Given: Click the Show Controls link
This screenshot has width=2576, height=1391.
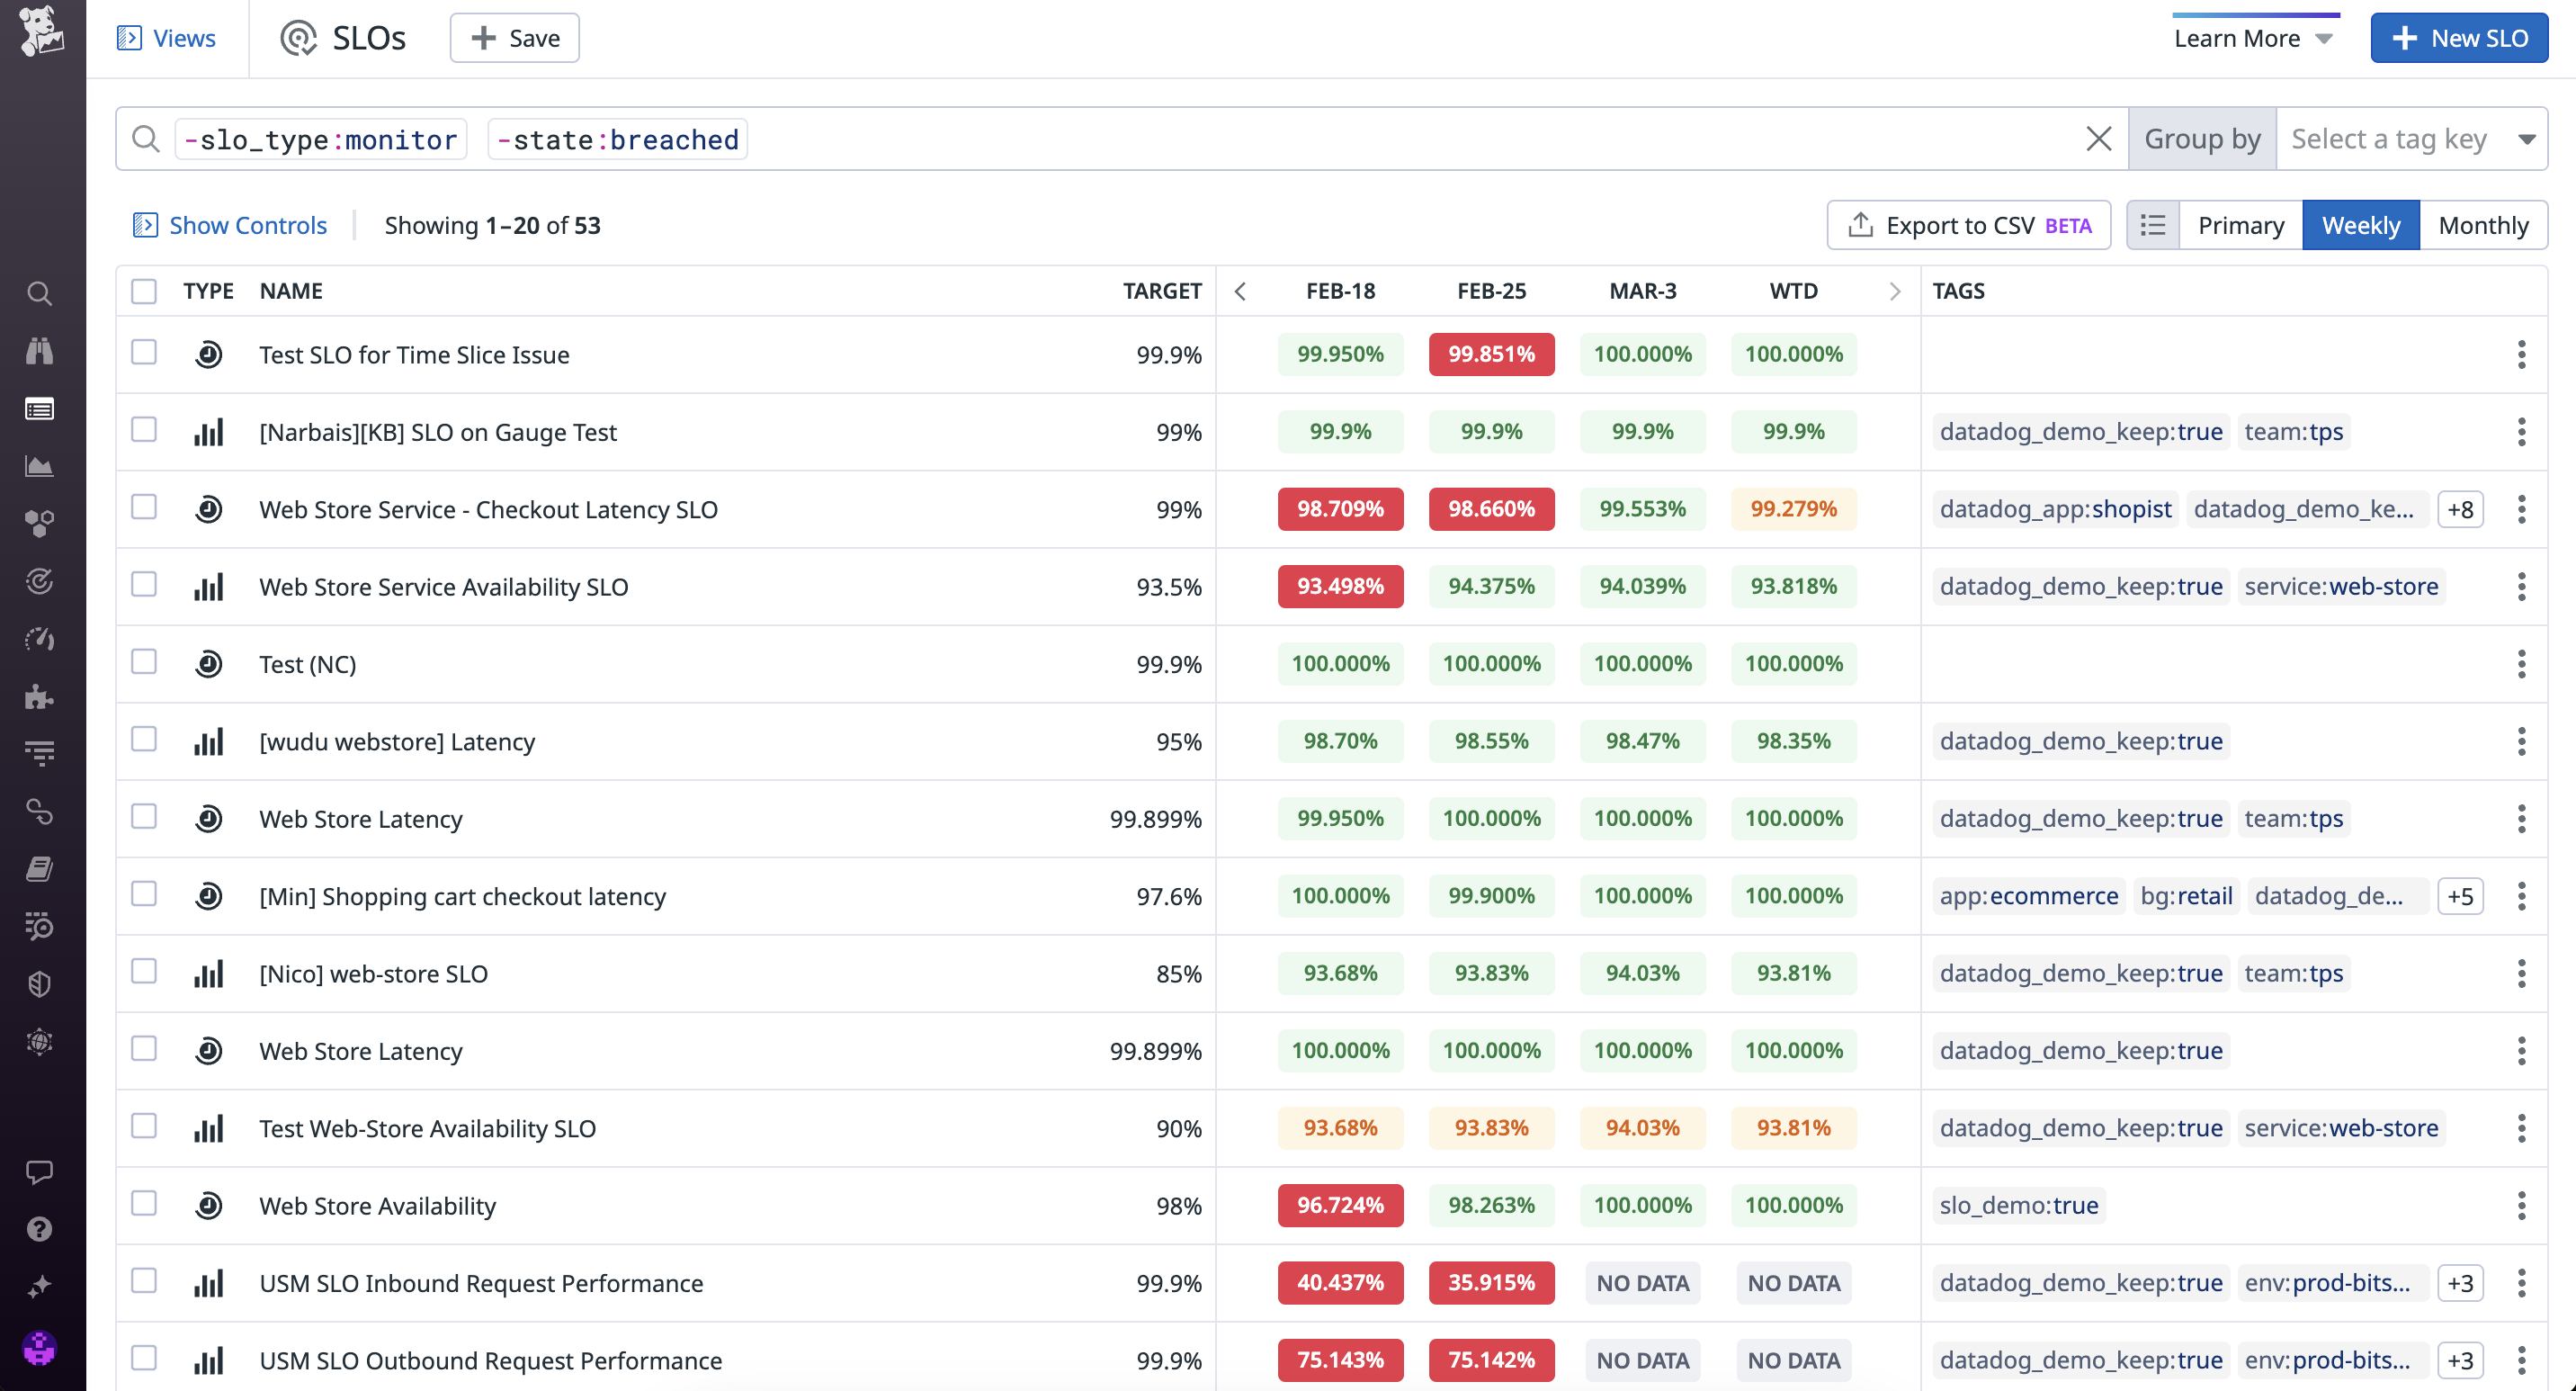Looking at the screenshot, I should click(230, 225).
